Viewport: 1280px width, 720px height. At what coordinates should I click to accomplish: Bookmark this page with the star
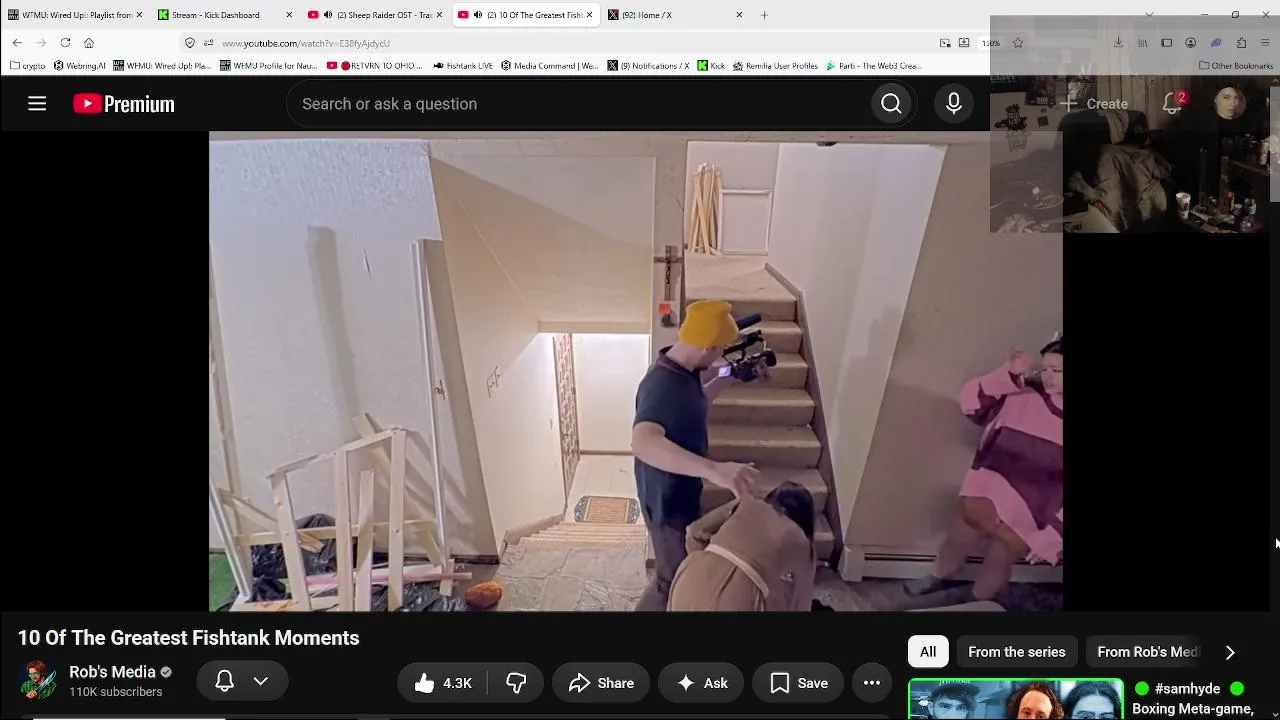click(1018, 43)
